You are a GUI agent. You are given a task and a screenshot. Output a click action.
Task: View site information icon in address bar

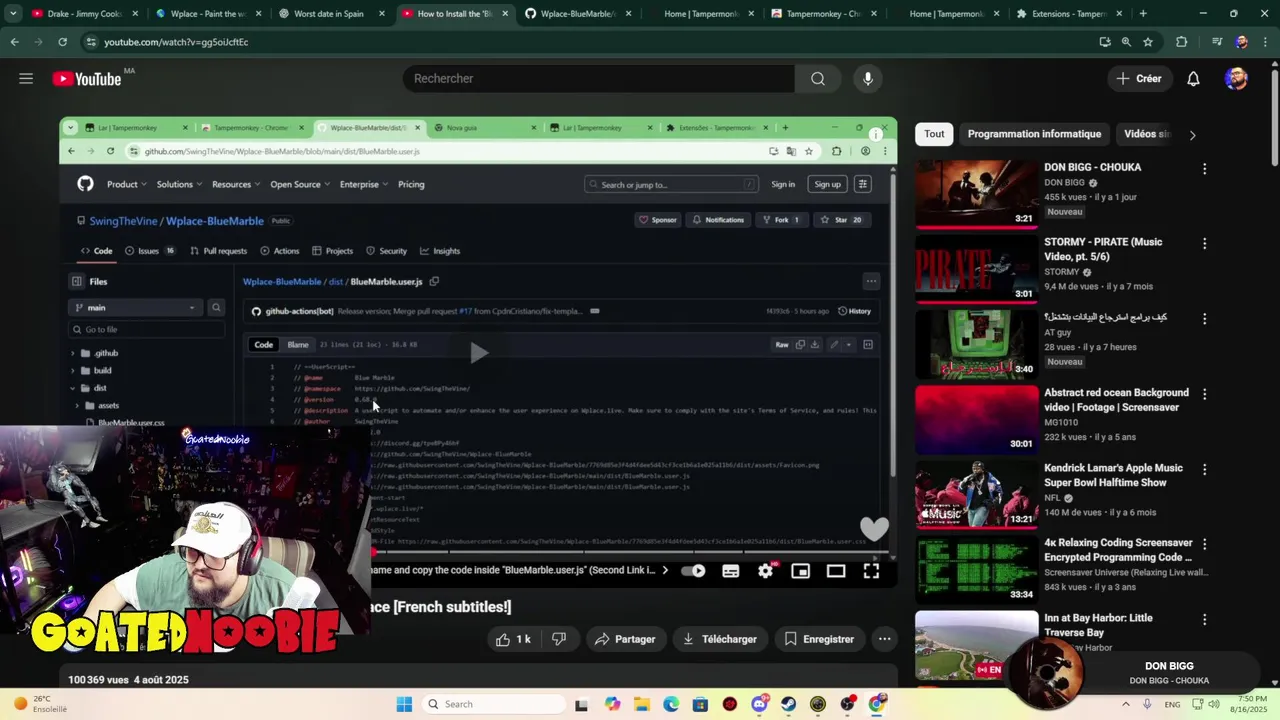(x=91, y=42)
